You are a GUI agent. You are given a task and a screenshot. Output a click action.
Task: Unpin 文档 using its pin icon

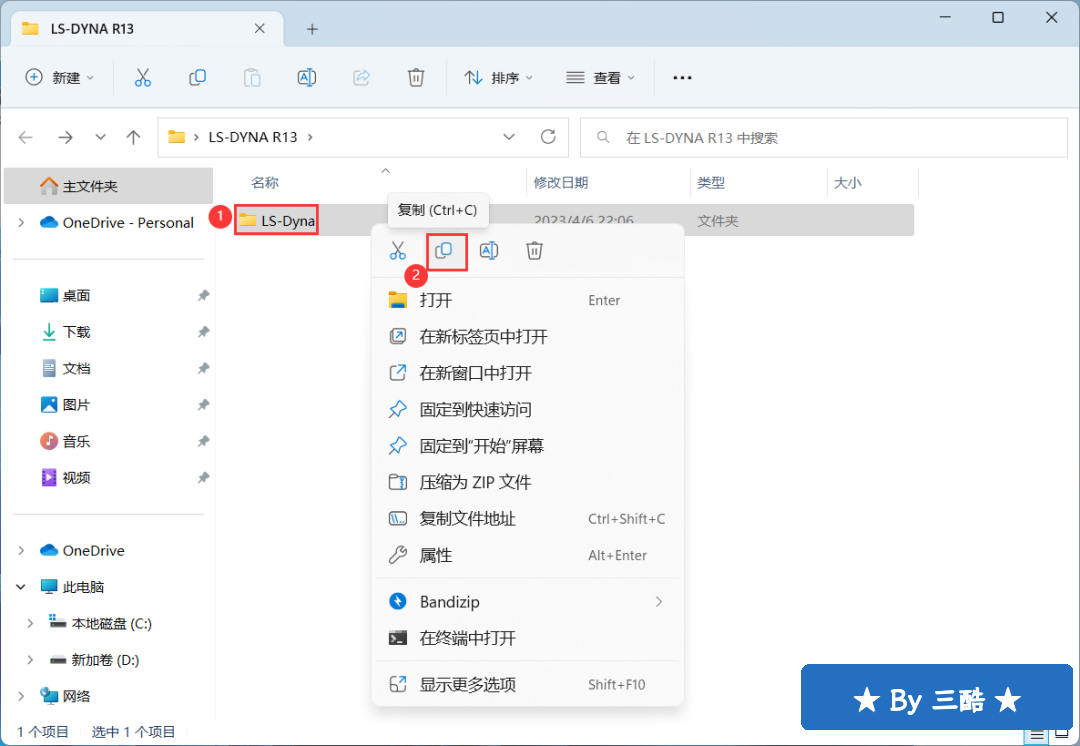[x=203, y=369]
